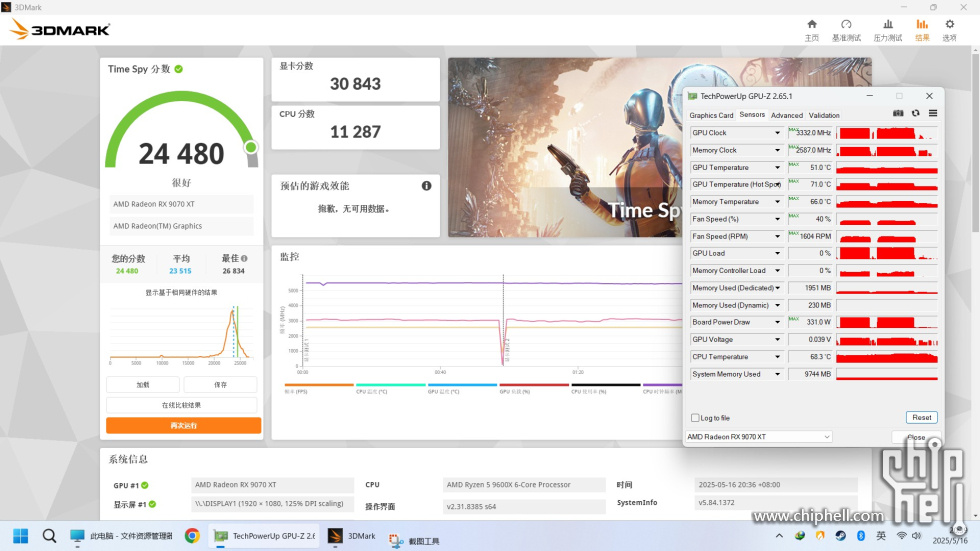
Task: Click the 平均 score 23 515
Action: 181,271
